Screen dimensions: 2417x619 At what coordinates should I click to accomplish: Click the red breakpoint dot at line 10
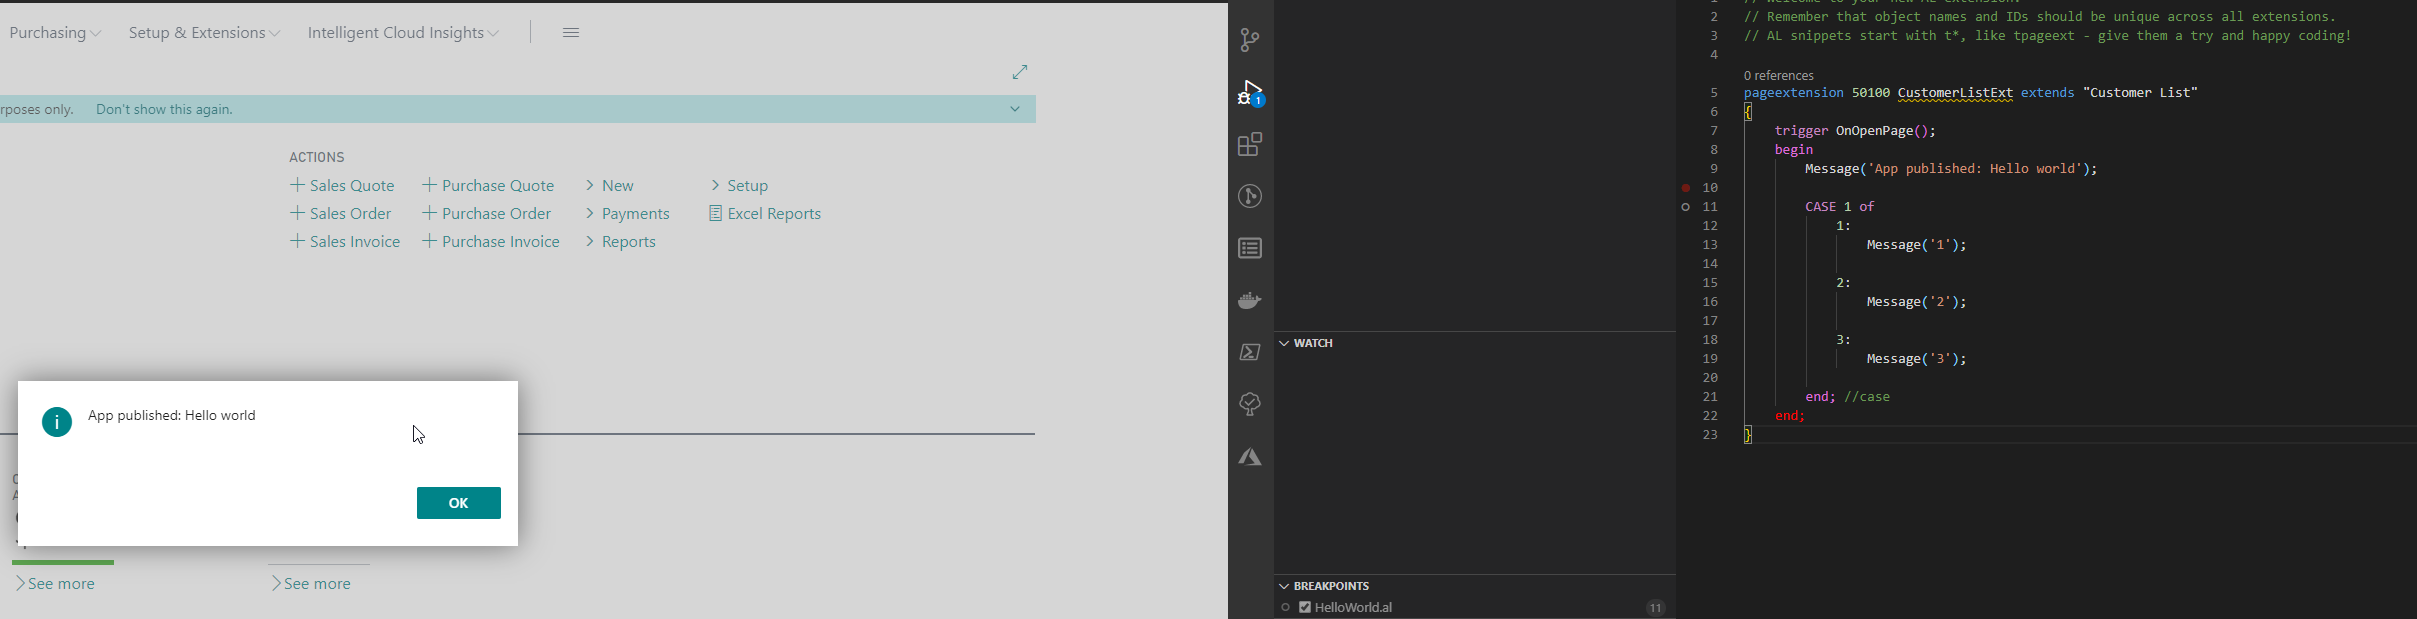[x=1686, y=188]
